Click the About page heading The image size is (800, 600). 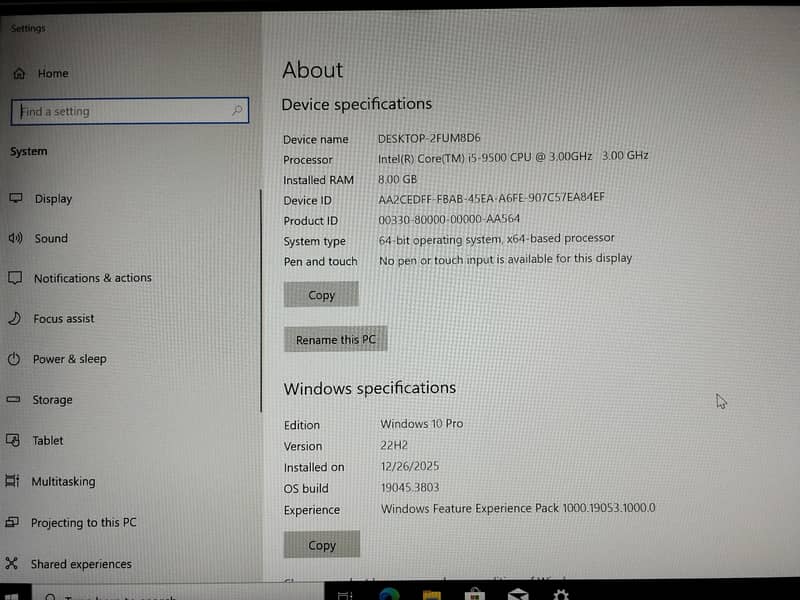coord(313,70)
